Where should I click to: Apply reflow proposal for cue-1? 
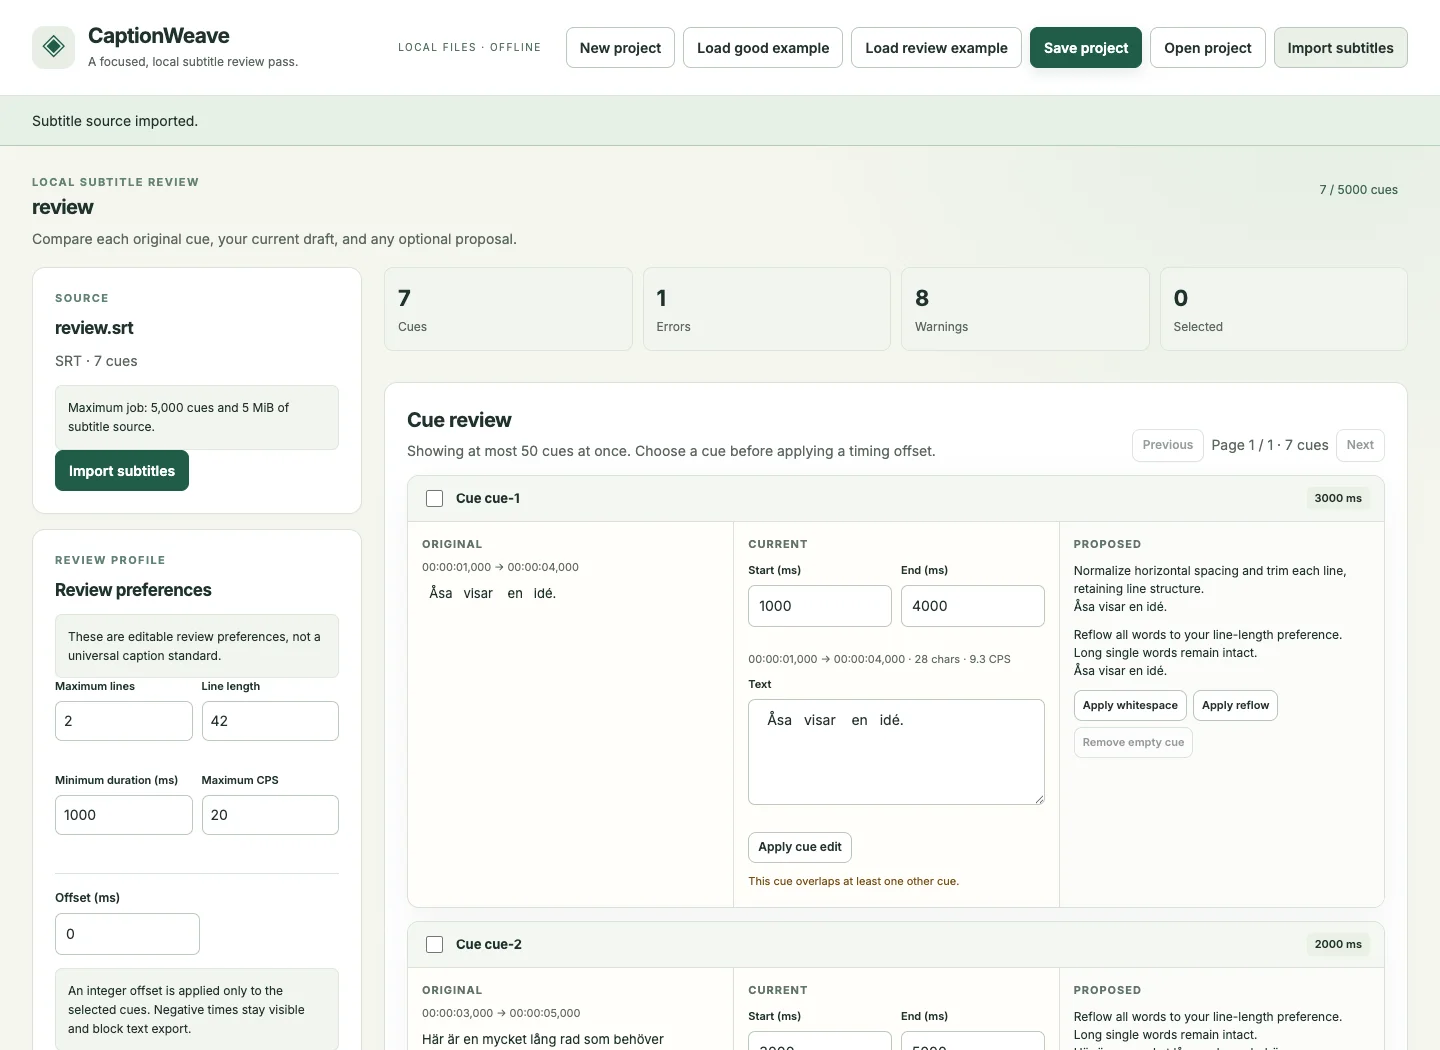tap(1235, 705)
